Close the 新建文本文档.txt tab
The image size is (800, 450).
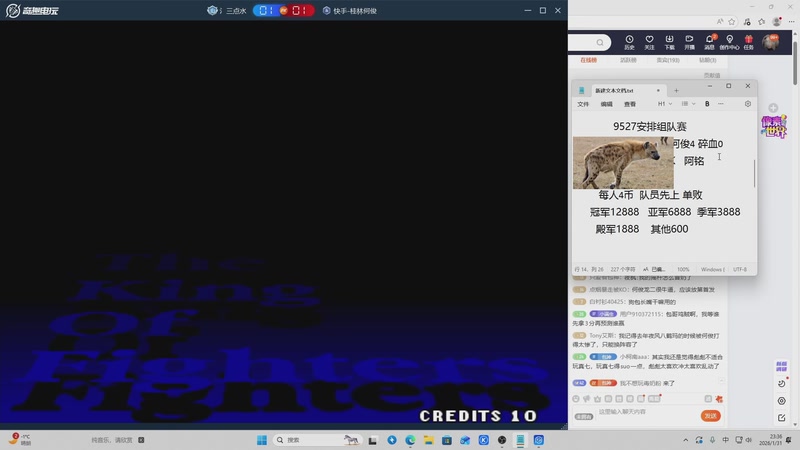[658, 90]
